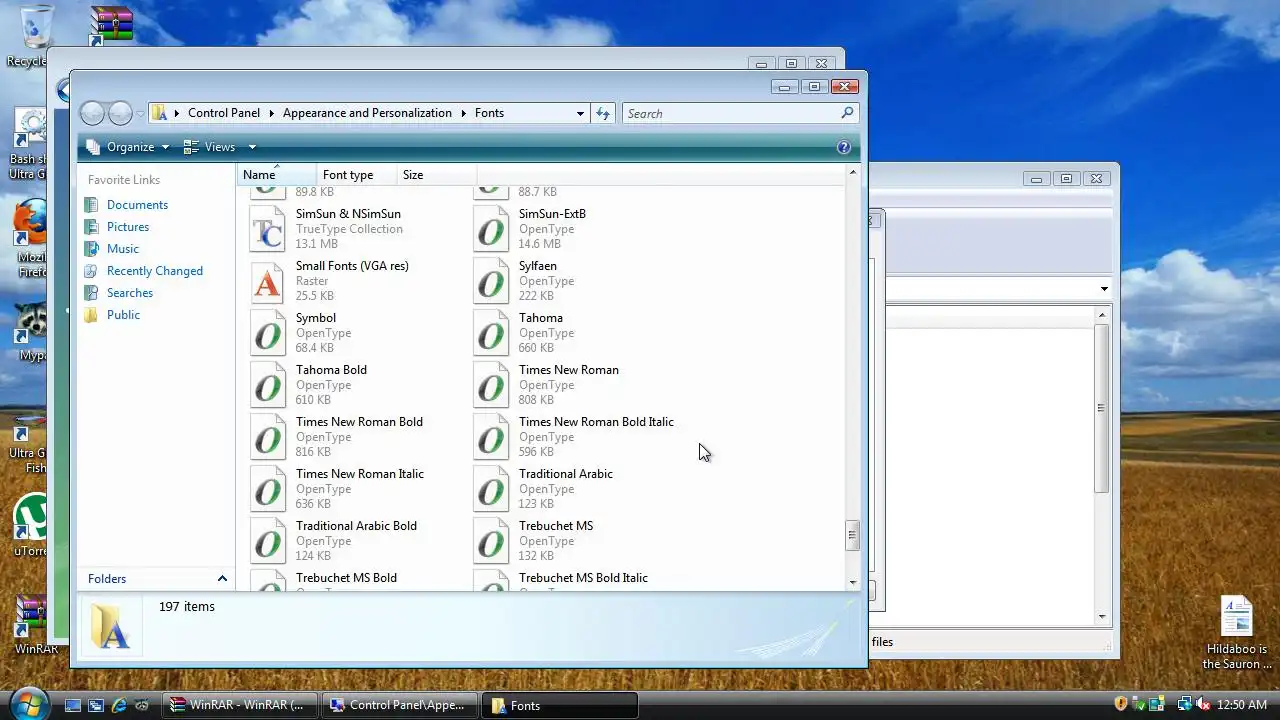Expand the Folders pane chevron
This screenshot has width=1280, height=720.
click(222, 578)
